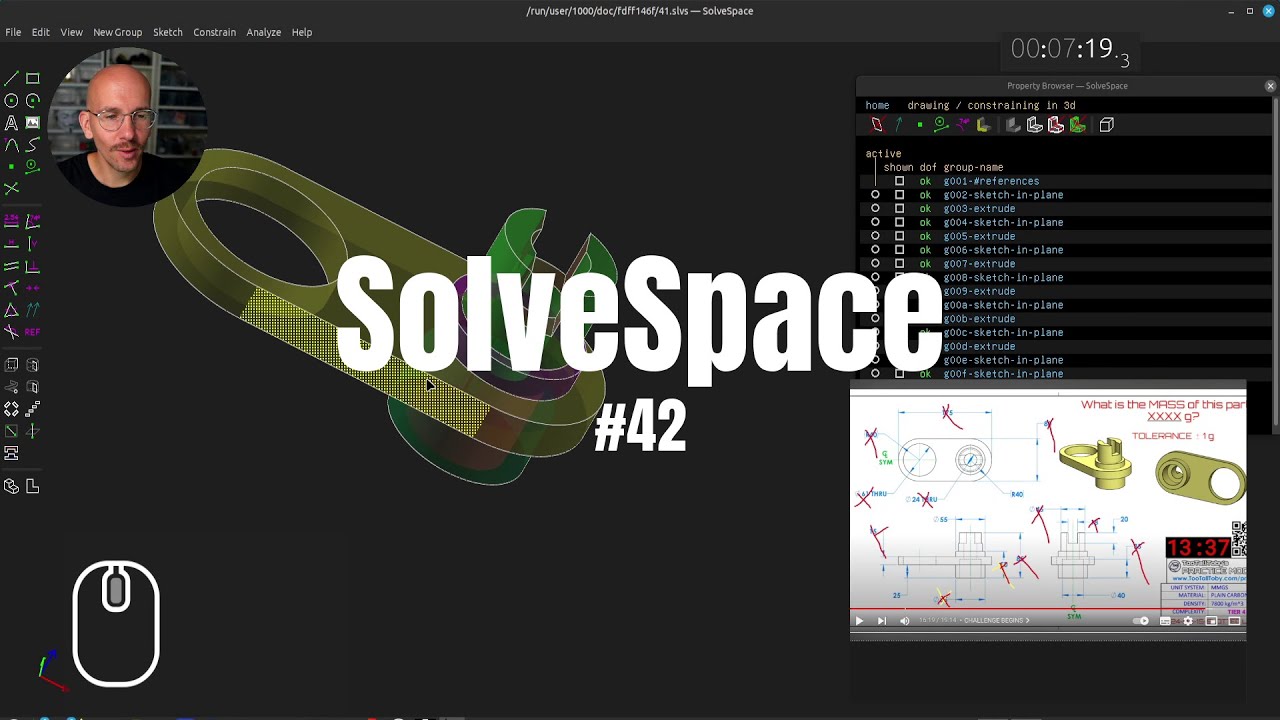Create new step translating group

coord(33,409)
